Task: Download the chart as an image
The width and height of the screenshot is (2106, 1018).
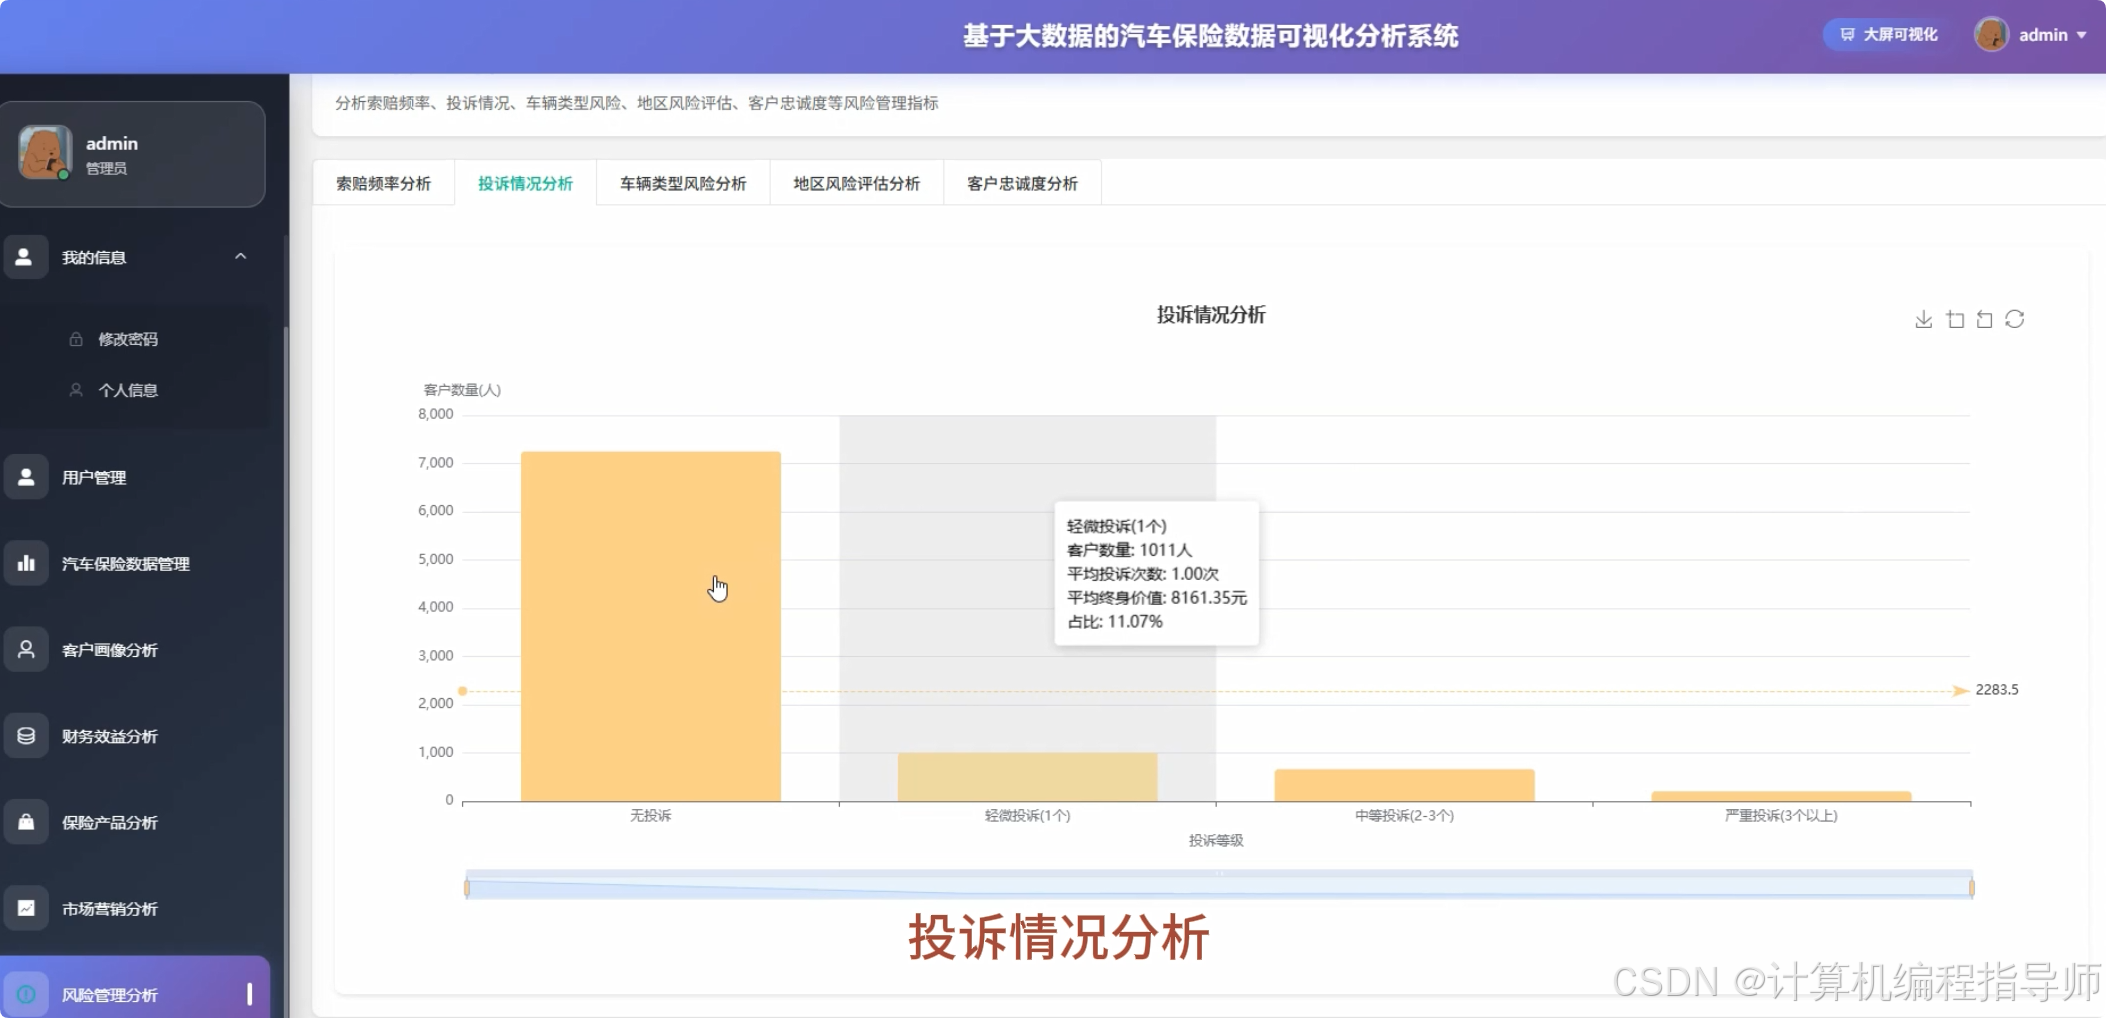Action: tap(1925, 318)
